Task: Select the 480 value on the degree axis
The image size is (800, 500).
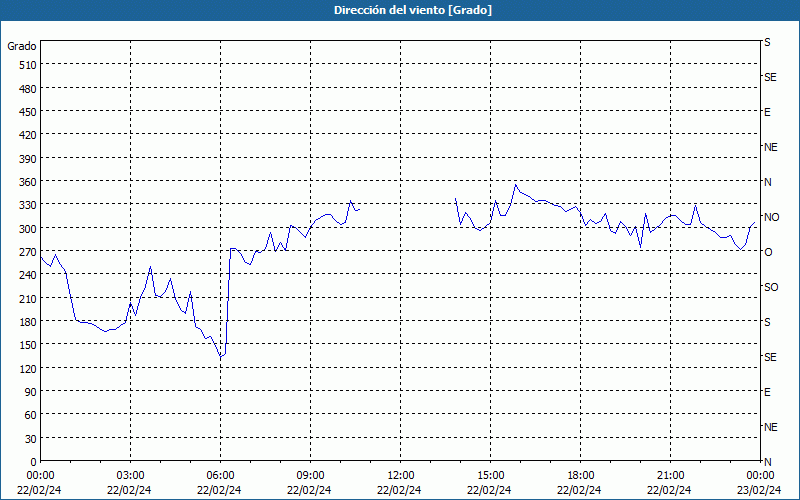Action: coord(28,89)
